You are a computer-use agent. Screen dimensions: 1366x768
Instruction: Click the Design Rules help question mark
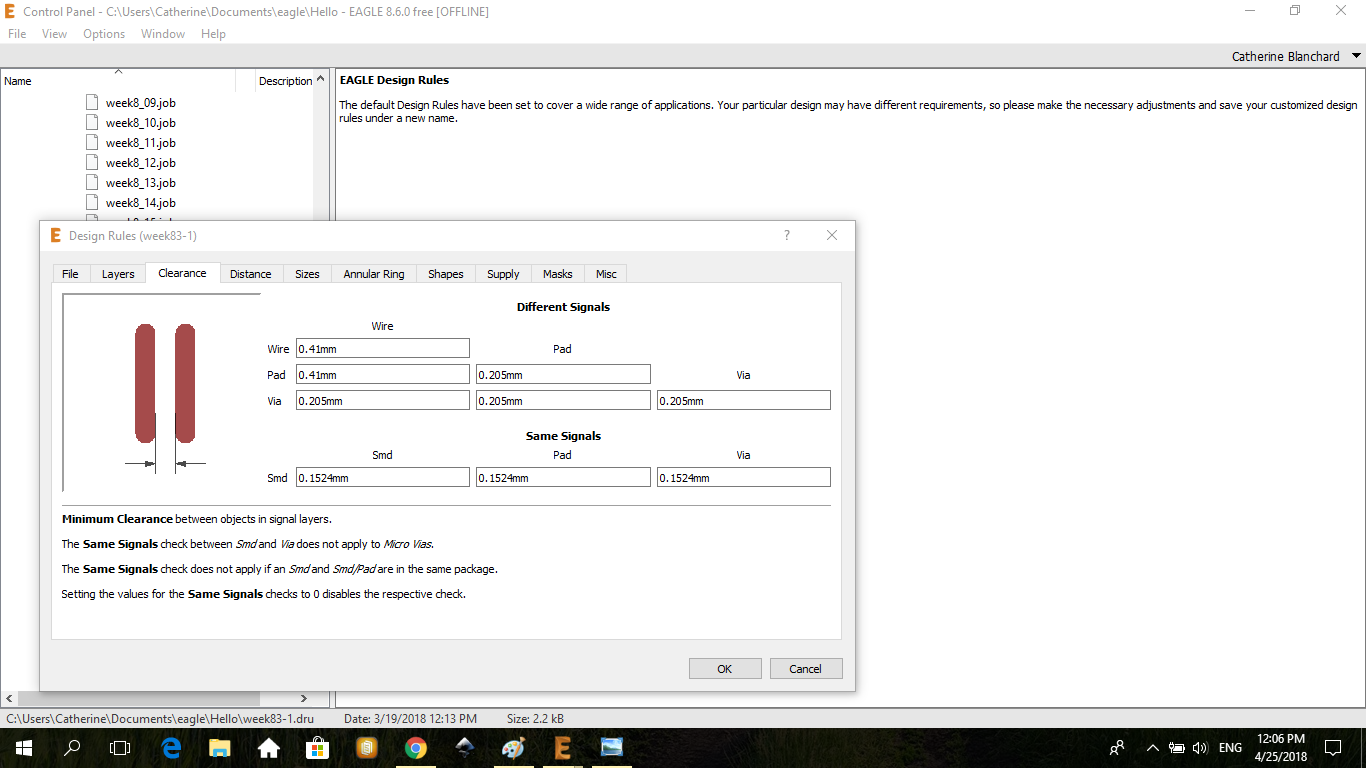tap(787, 235)
